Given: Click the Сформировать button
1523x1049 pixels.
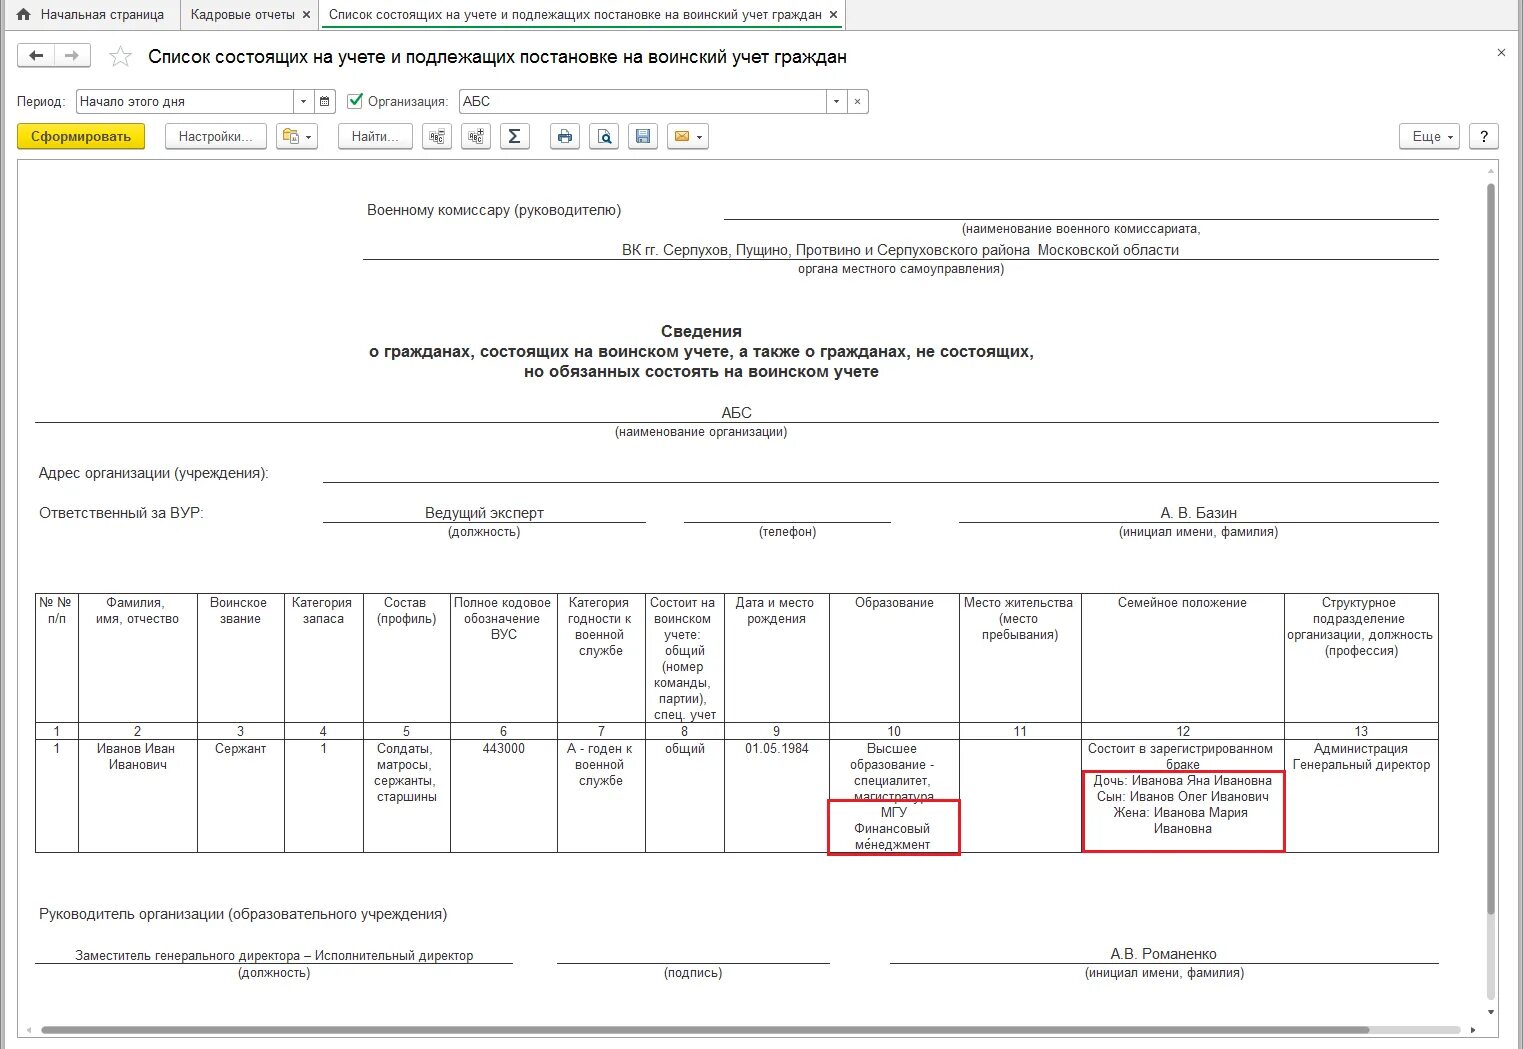Looking at the screenshot, I should pyautogui.click(x=81, y=136).
